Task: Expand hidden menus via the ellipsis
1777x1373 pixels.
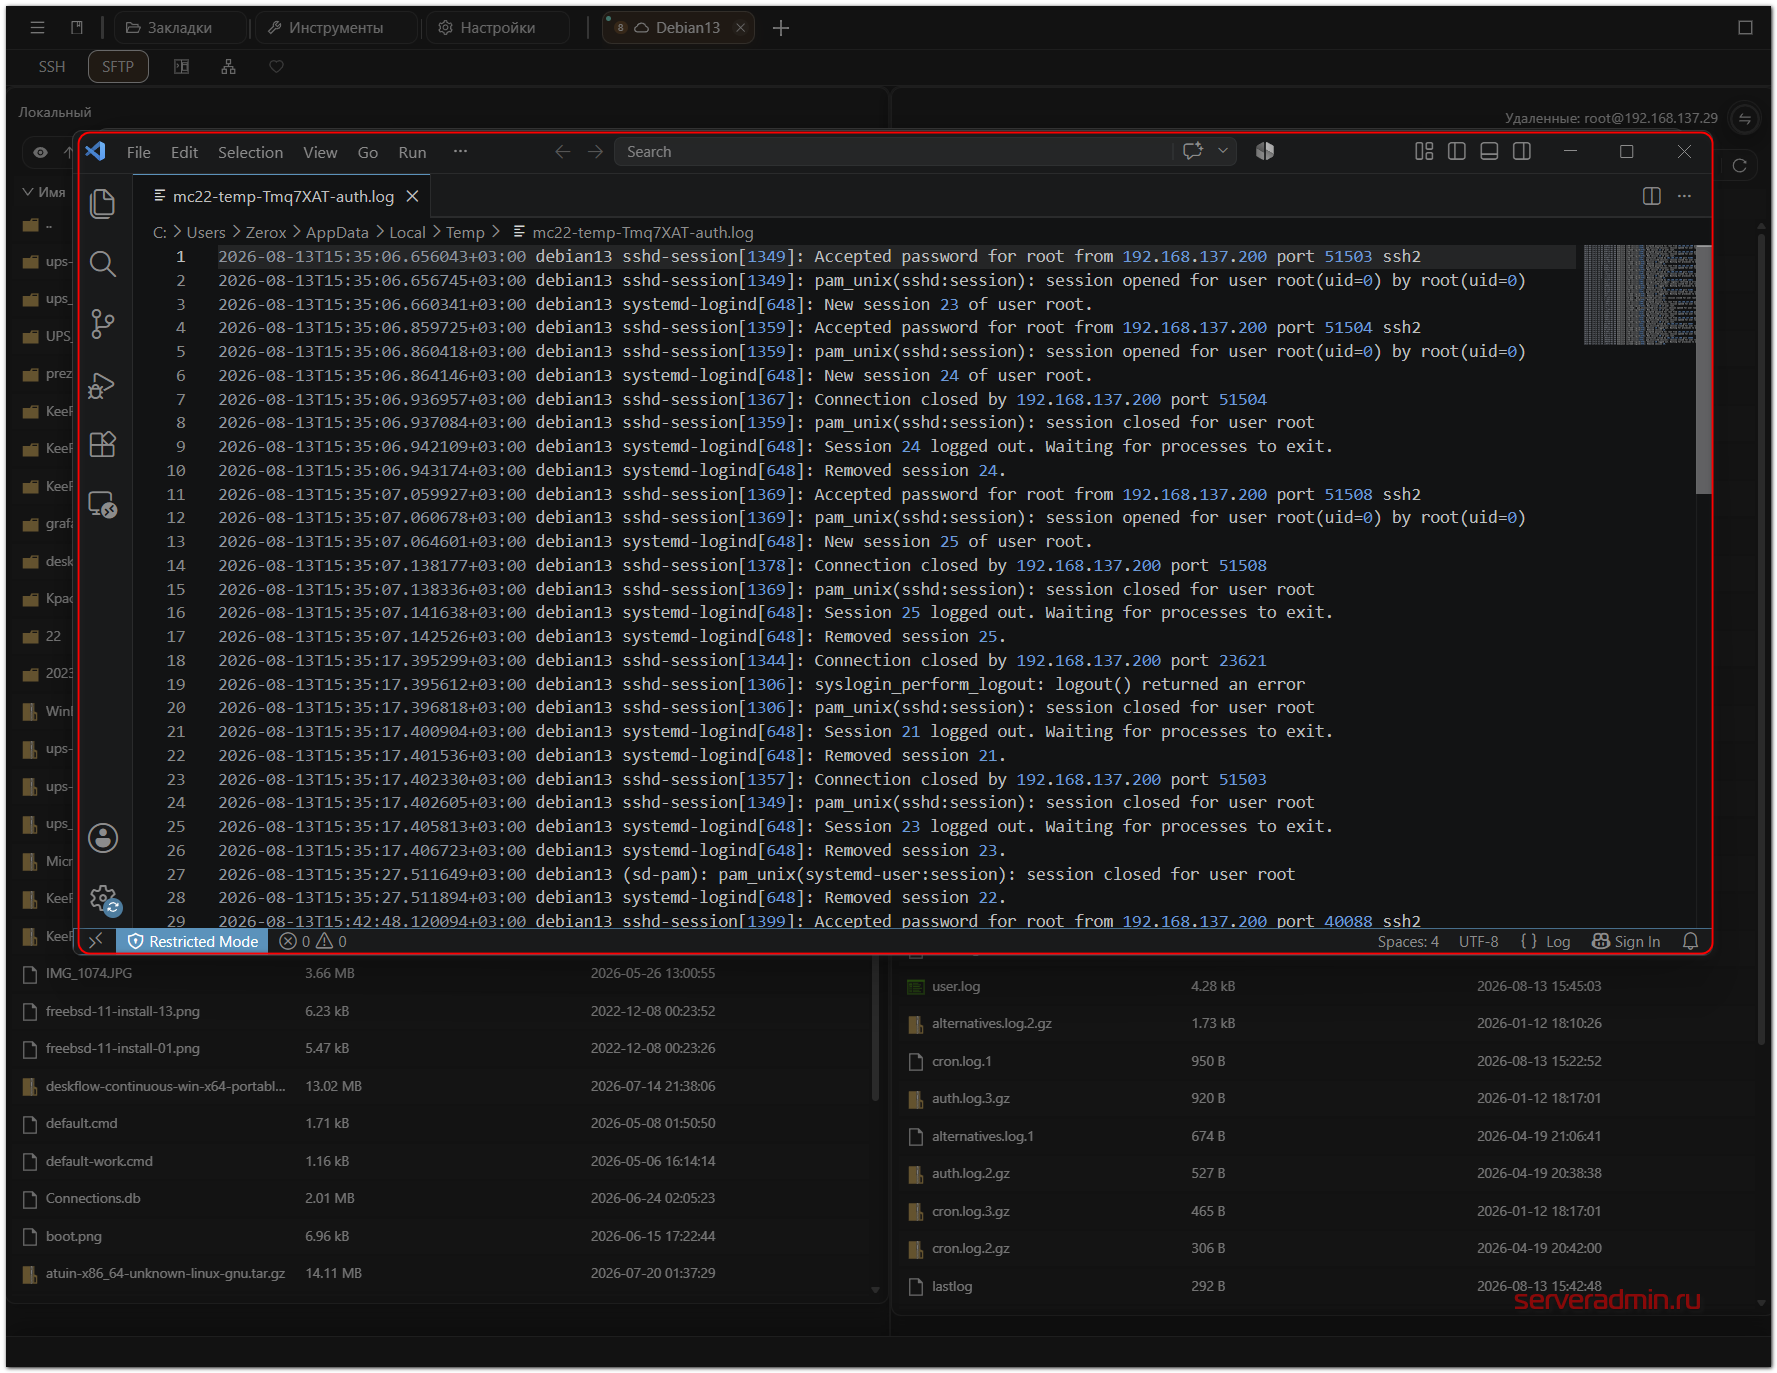Action: (460, 152)
